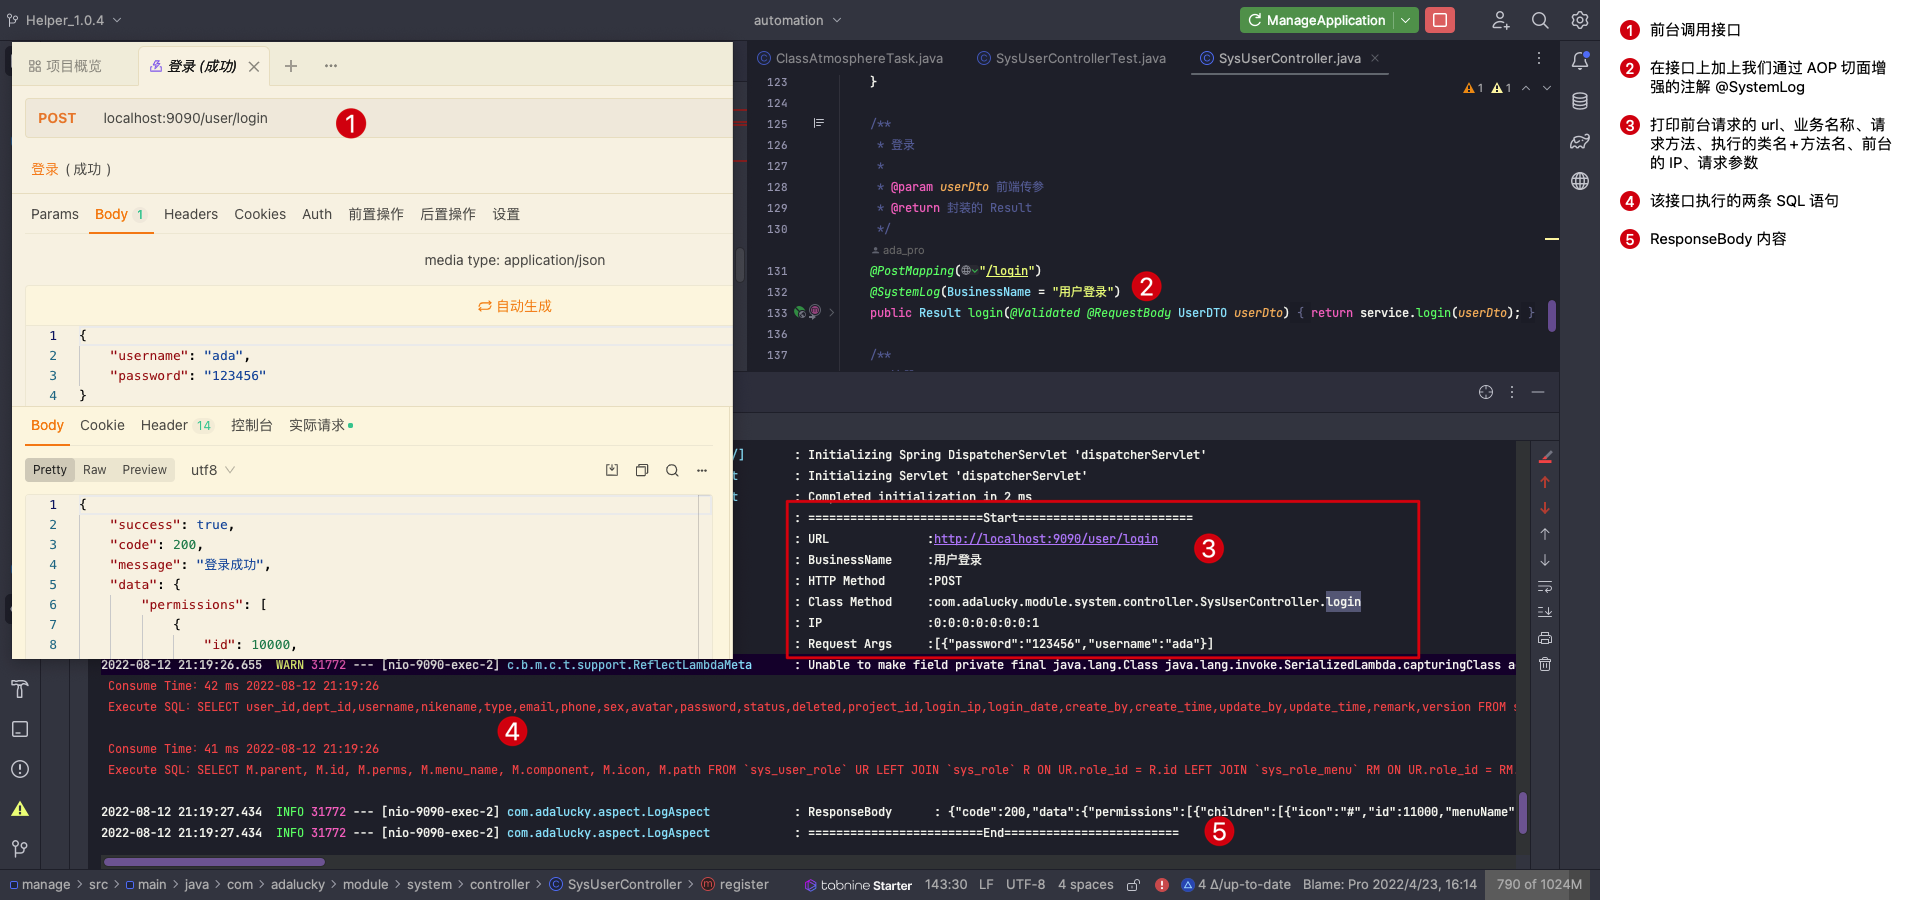Viewport: 1920px width, 900px height.
Task: Switch to SysUserControllerTest.java tab
Action: (1080, 58)
